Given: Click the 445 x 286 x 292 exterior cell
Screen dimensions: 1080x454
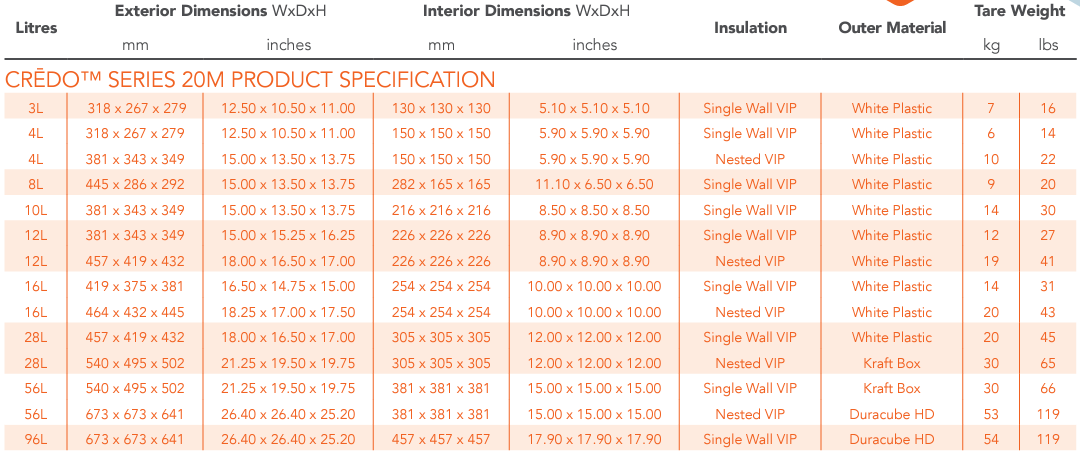Looking at the screenshot, I should coord(135,184).
